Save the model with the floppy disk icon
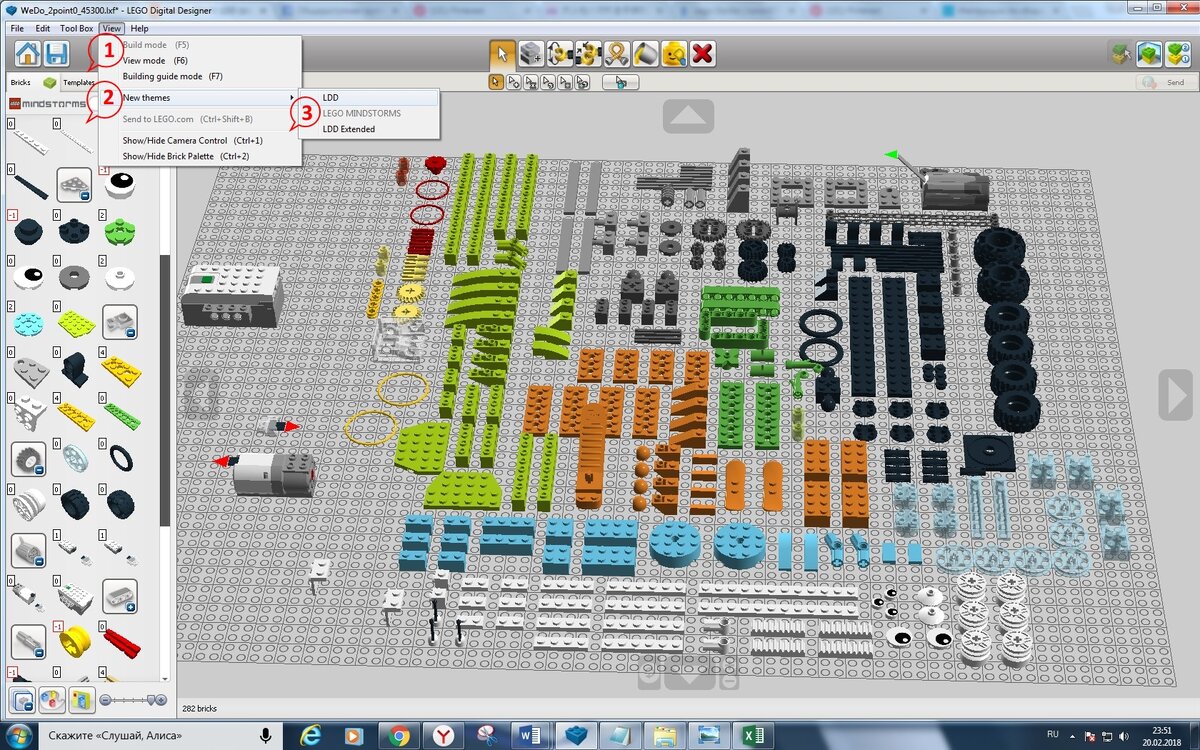Viewport: 1200px width, 750px height. point(57,54)
